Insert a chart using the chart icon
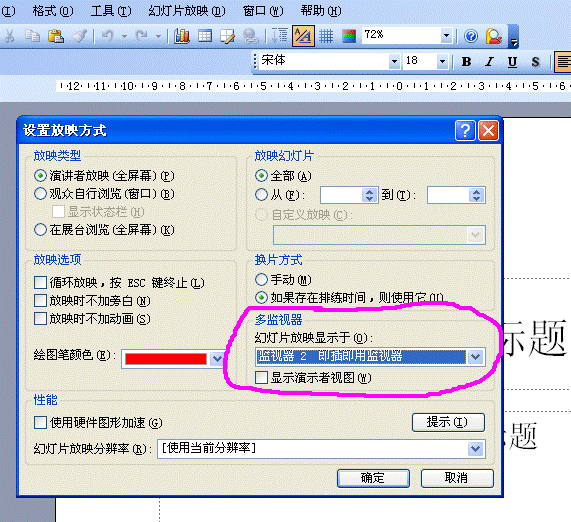The height and width of the screenshot is (522, 571). pyautogui.click(x=181, y=36)
